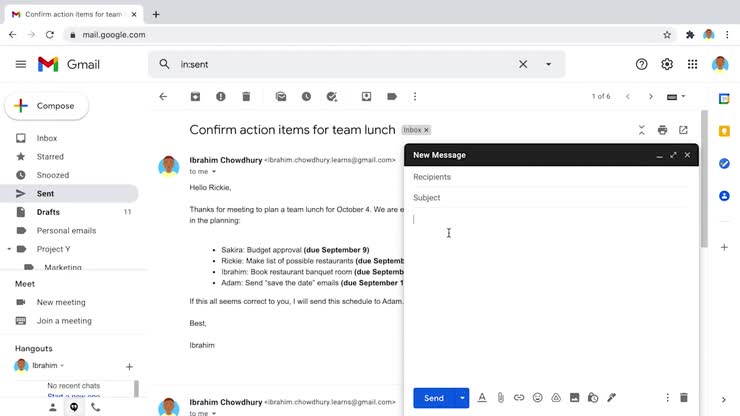The width and height of the screenshot is (740, 416).
Task: Start a new Hangouts conversation plus icon
Action: (129, 366)
